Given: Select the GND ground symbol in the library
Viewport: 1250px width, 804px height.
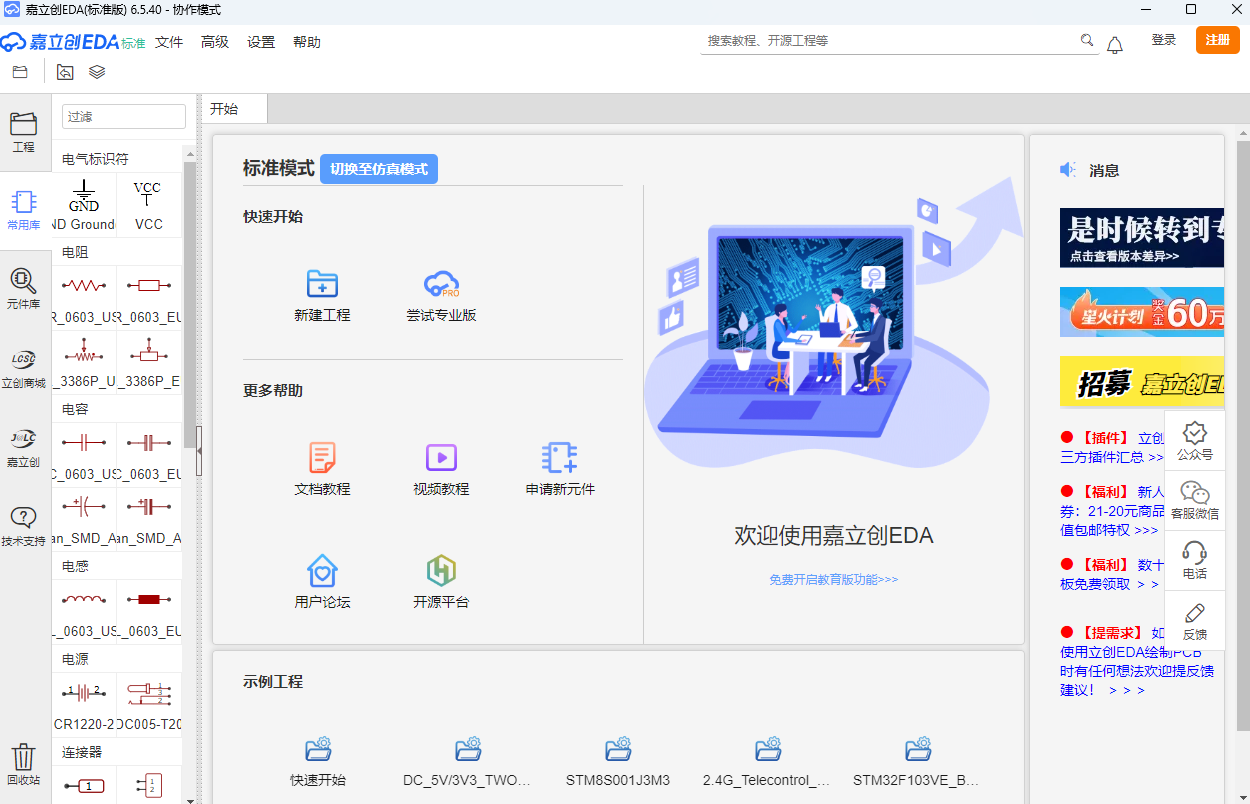Looking at the screenshot, I should 83,200.
